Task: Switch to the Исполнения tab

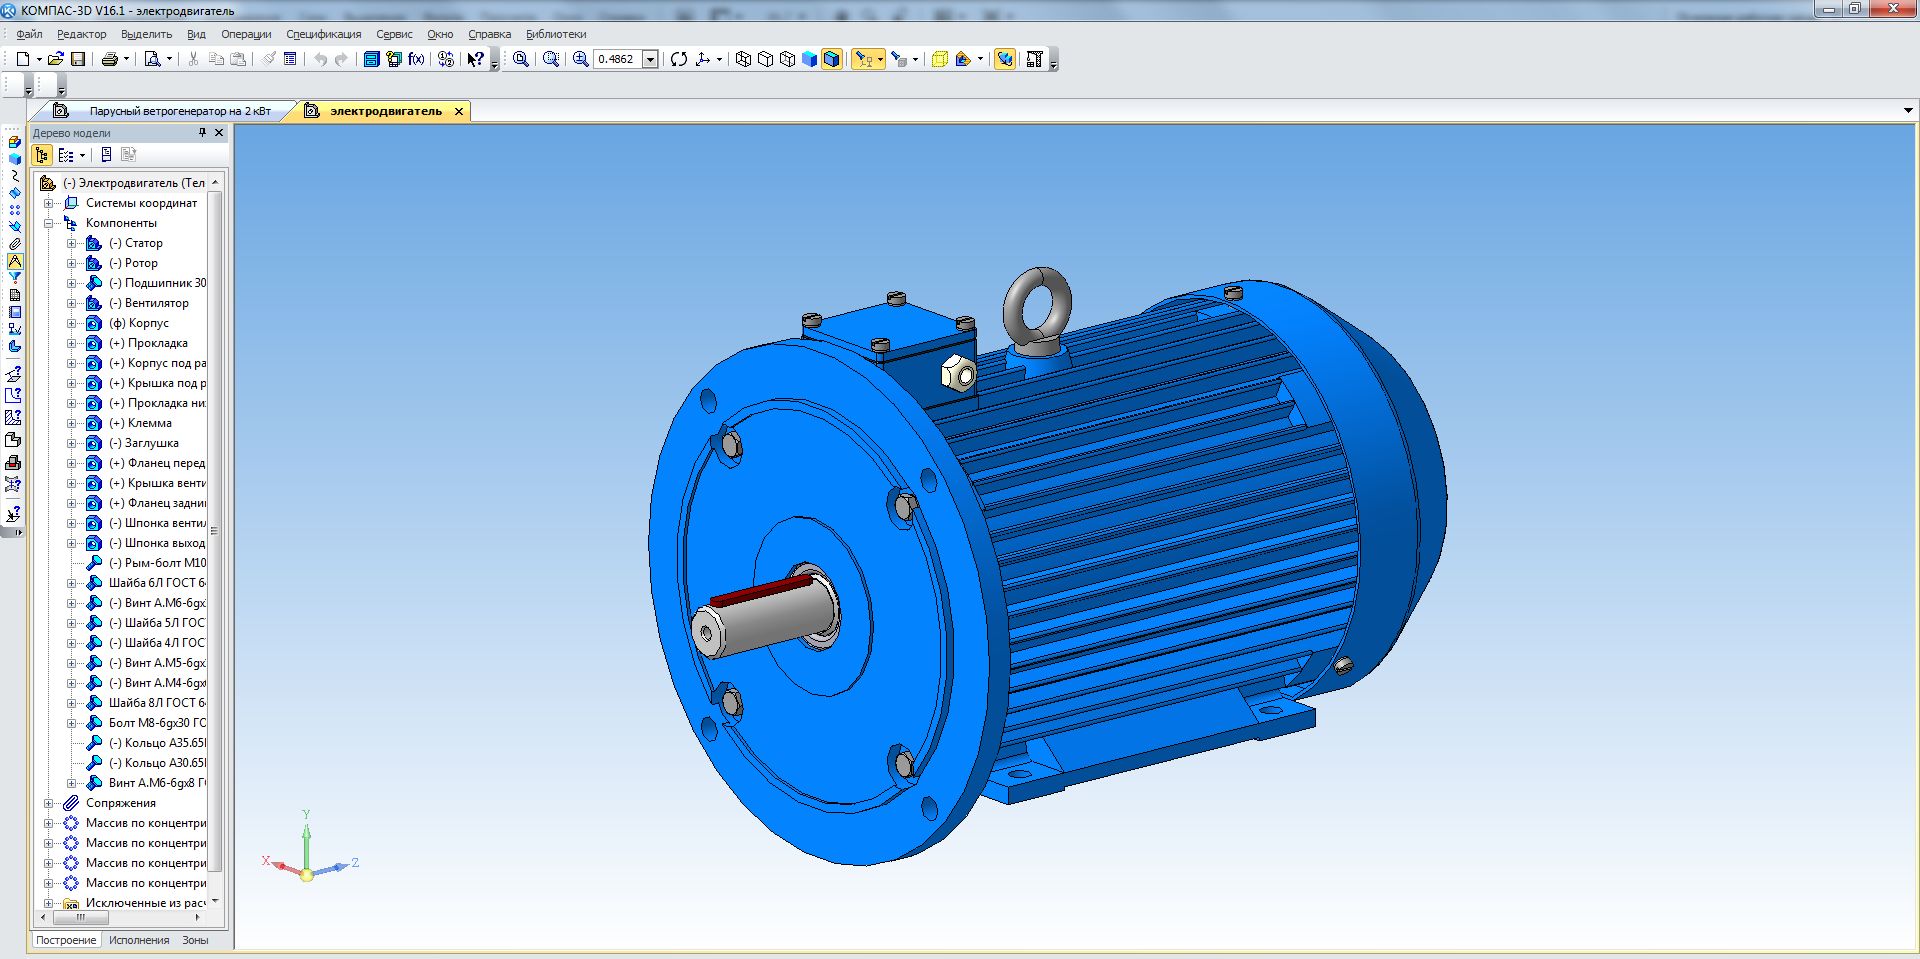Action: tap(139, 940)
